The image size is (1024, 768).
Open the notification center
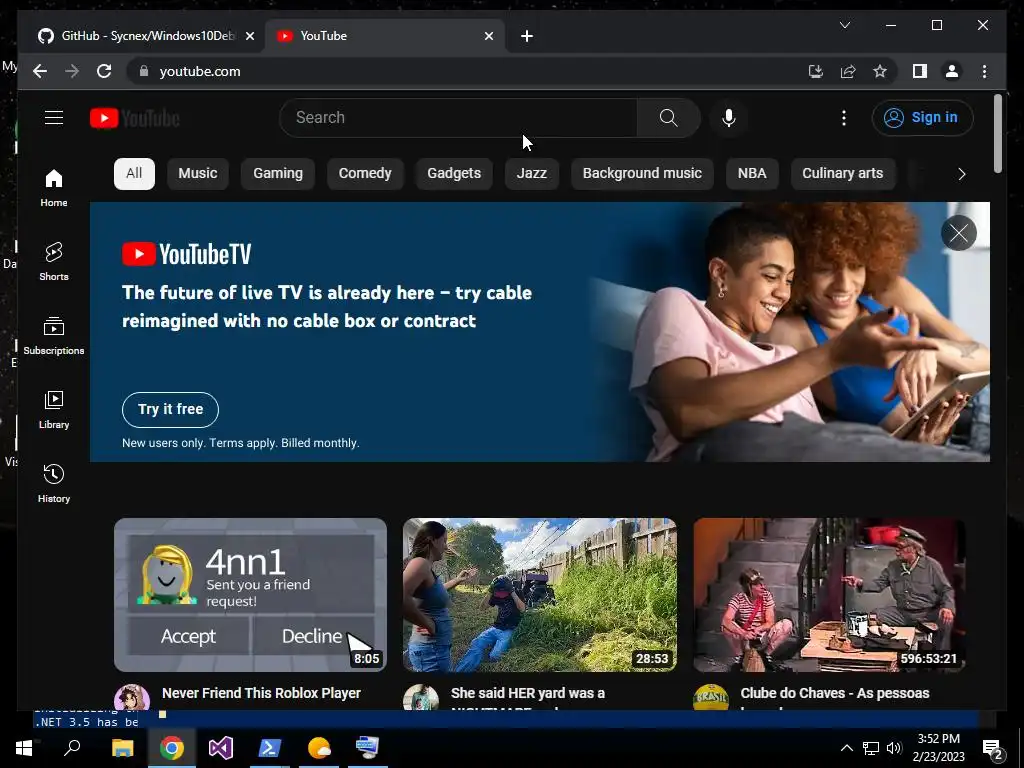coord(992,749)
